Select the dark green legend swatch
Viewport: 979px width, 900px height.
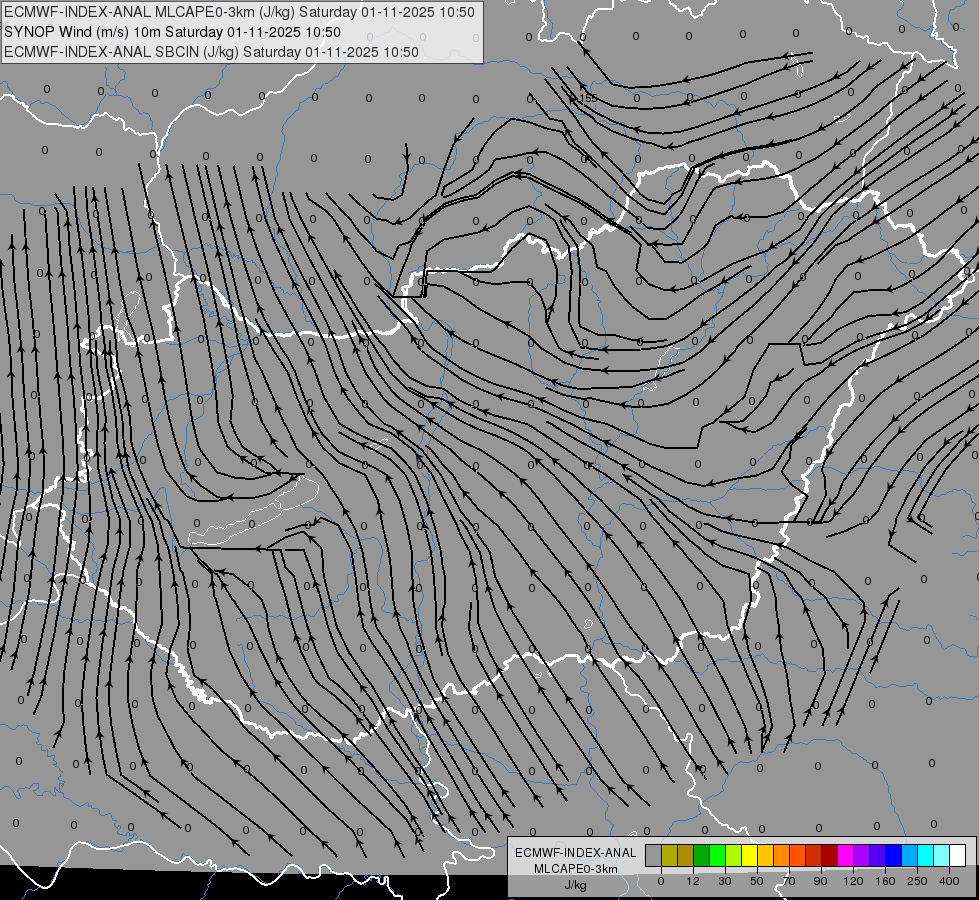pyautogui.click(x=702, y=855)
